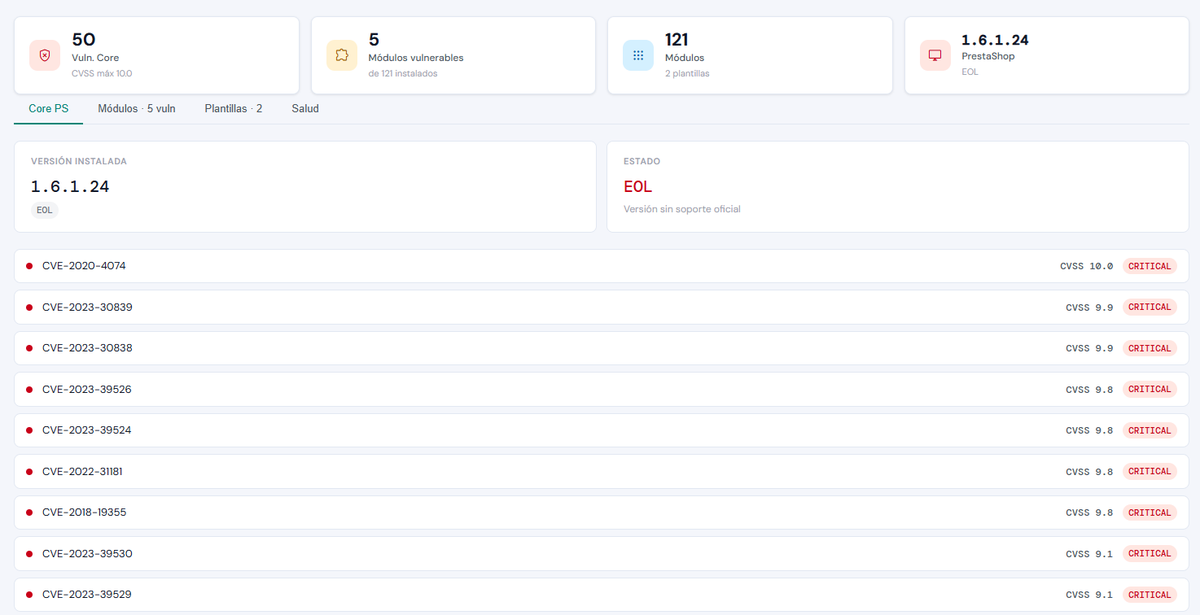The image size is (1200, 615).
Task: Open vulnerability CVE-2023-39526
Action: (x=602, y=389)
